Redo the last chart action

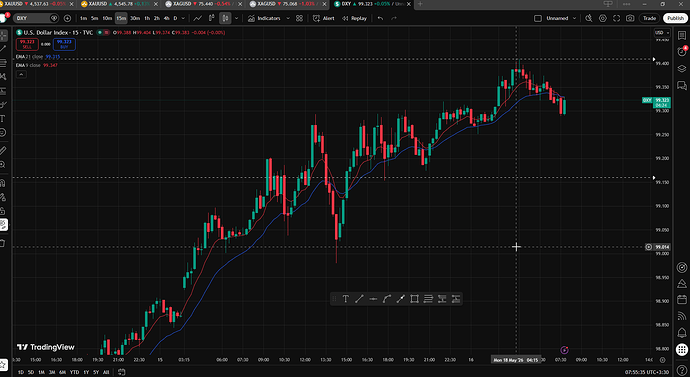click(394, 18)
